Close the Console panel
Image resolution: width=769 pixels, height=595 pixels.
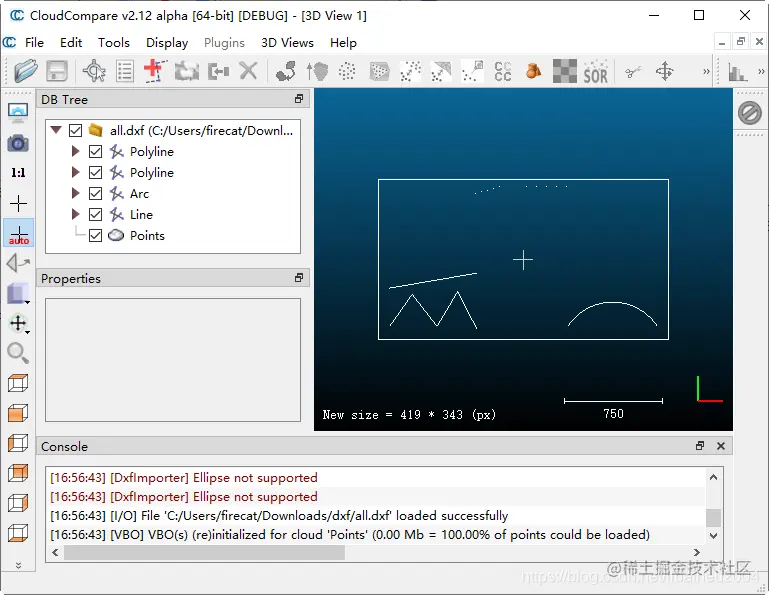click(x=721, y=445)
